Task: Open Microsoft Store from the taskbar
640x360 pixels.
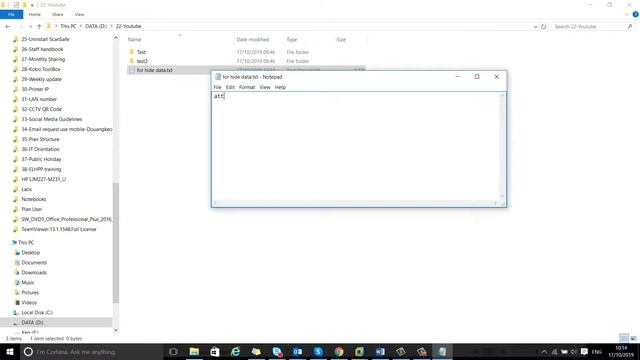Action: tap(215, 351)
